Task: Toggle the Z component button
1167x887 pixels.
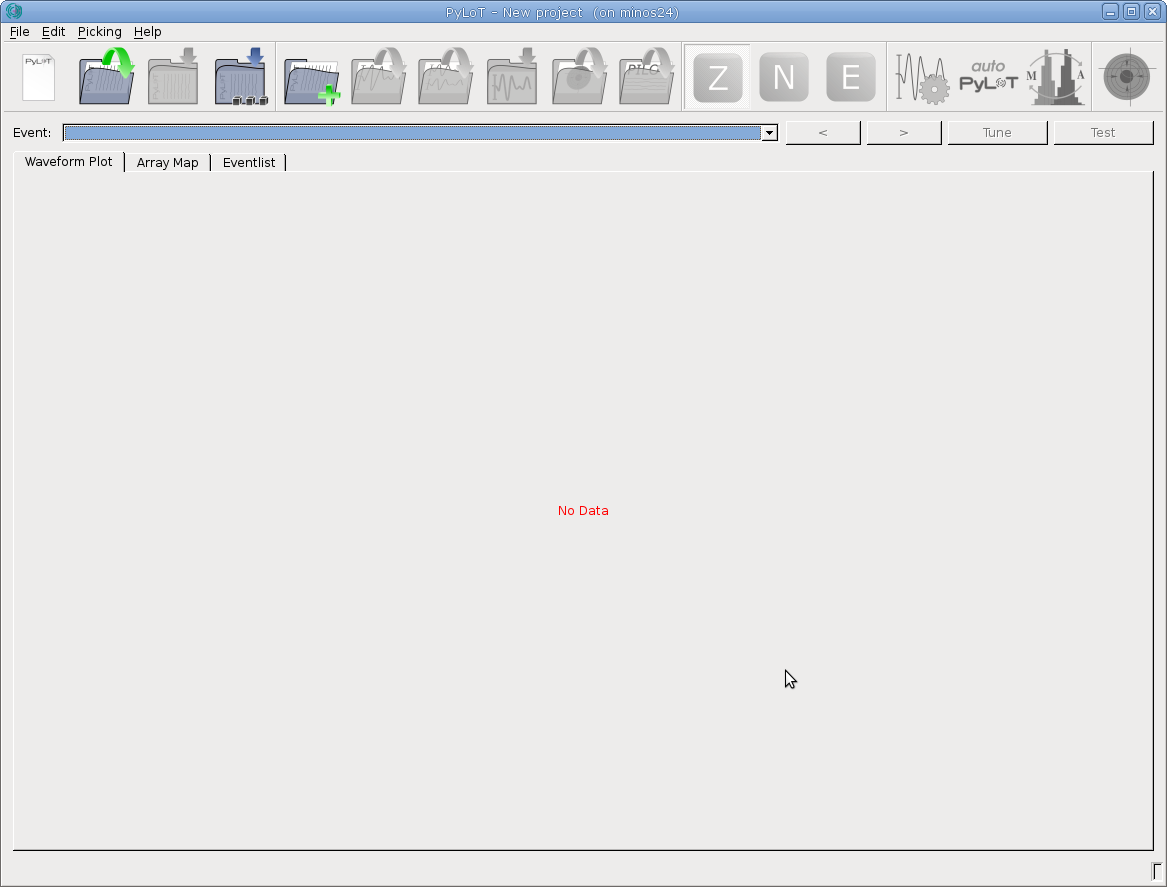Action: coord(717,78)
